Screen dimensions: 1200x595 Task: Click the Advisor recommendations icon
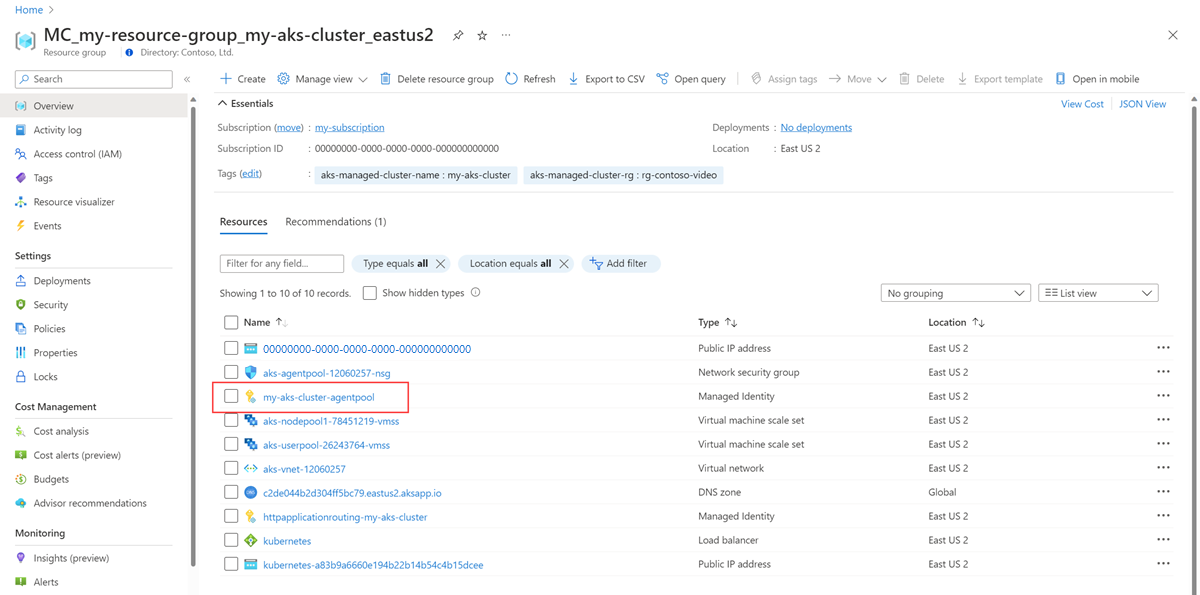coord(21,503)
